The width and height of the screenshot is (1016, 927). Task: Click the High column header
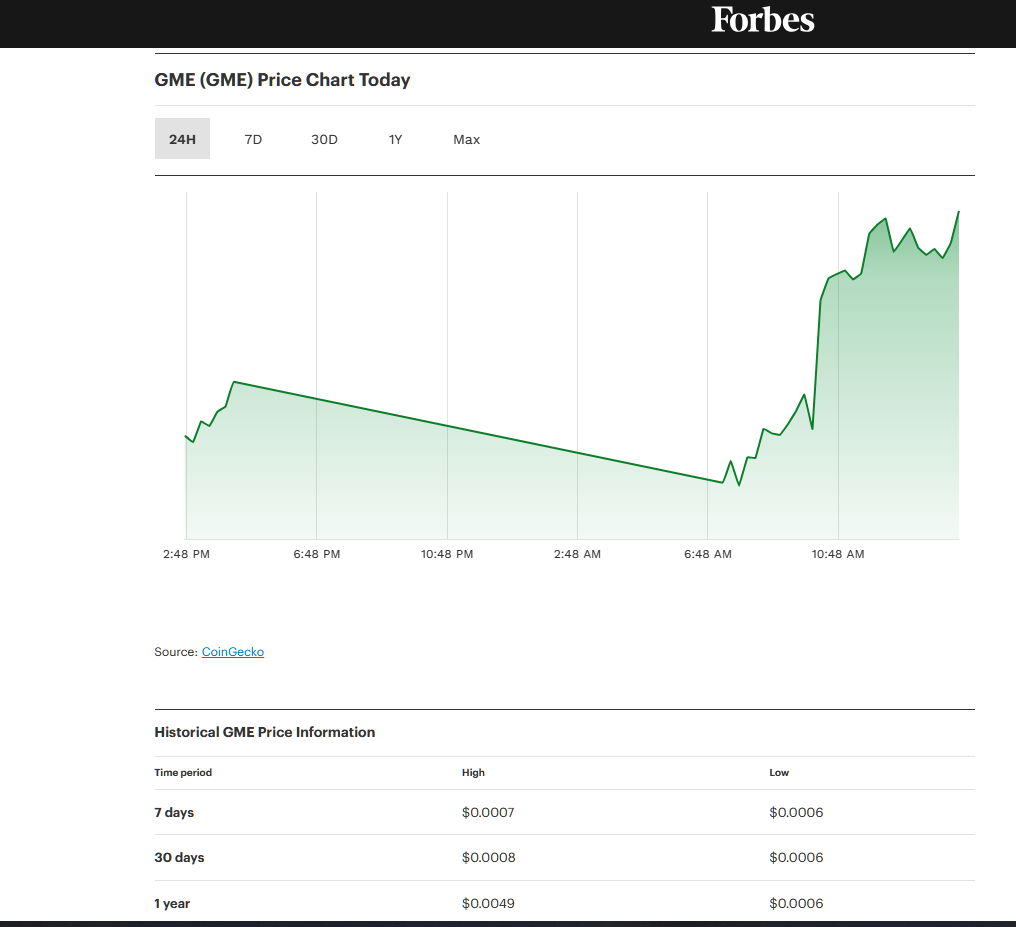tap(473, 772)
